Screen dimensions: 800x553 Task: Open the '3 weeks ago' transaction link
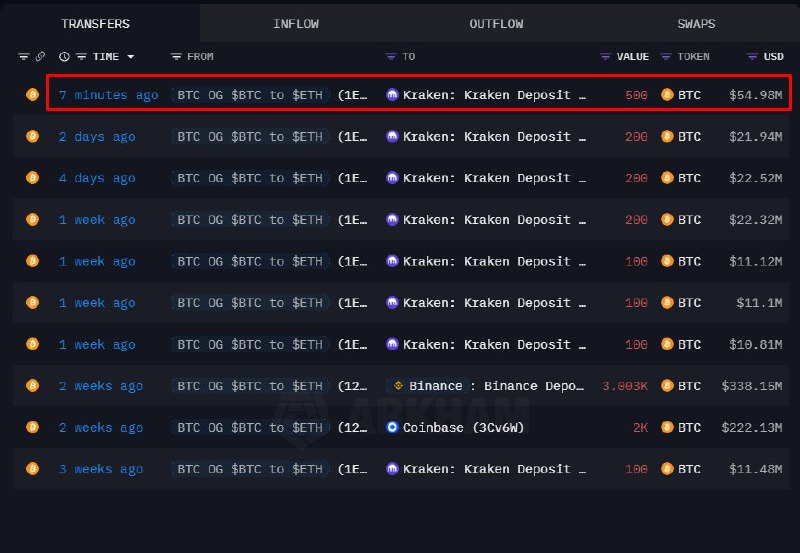click(x=101, y=469)
